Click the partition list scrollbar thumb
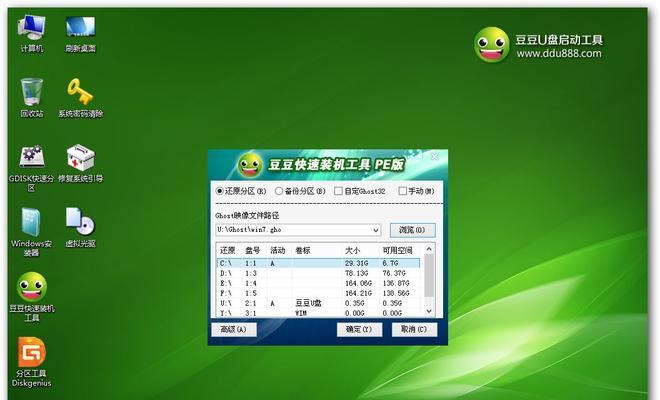Image resolution: width=660 pixels, height=400 pixels. [429, 275]
